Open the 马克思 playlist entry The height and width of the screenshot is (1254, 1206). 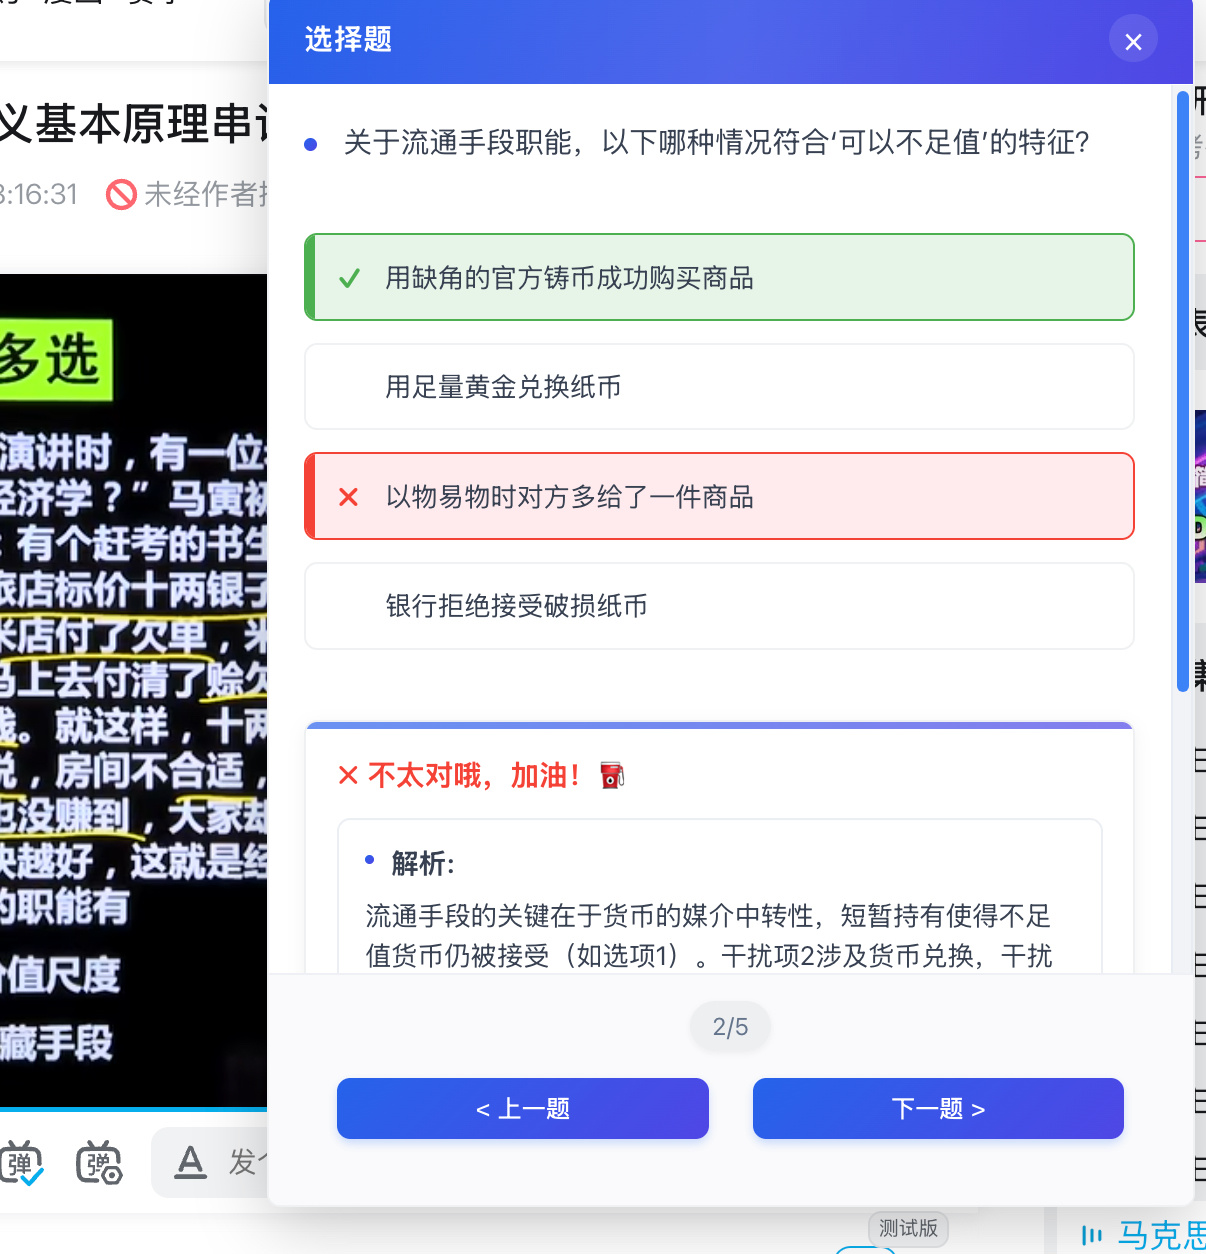click(x=1160, y=1236)
